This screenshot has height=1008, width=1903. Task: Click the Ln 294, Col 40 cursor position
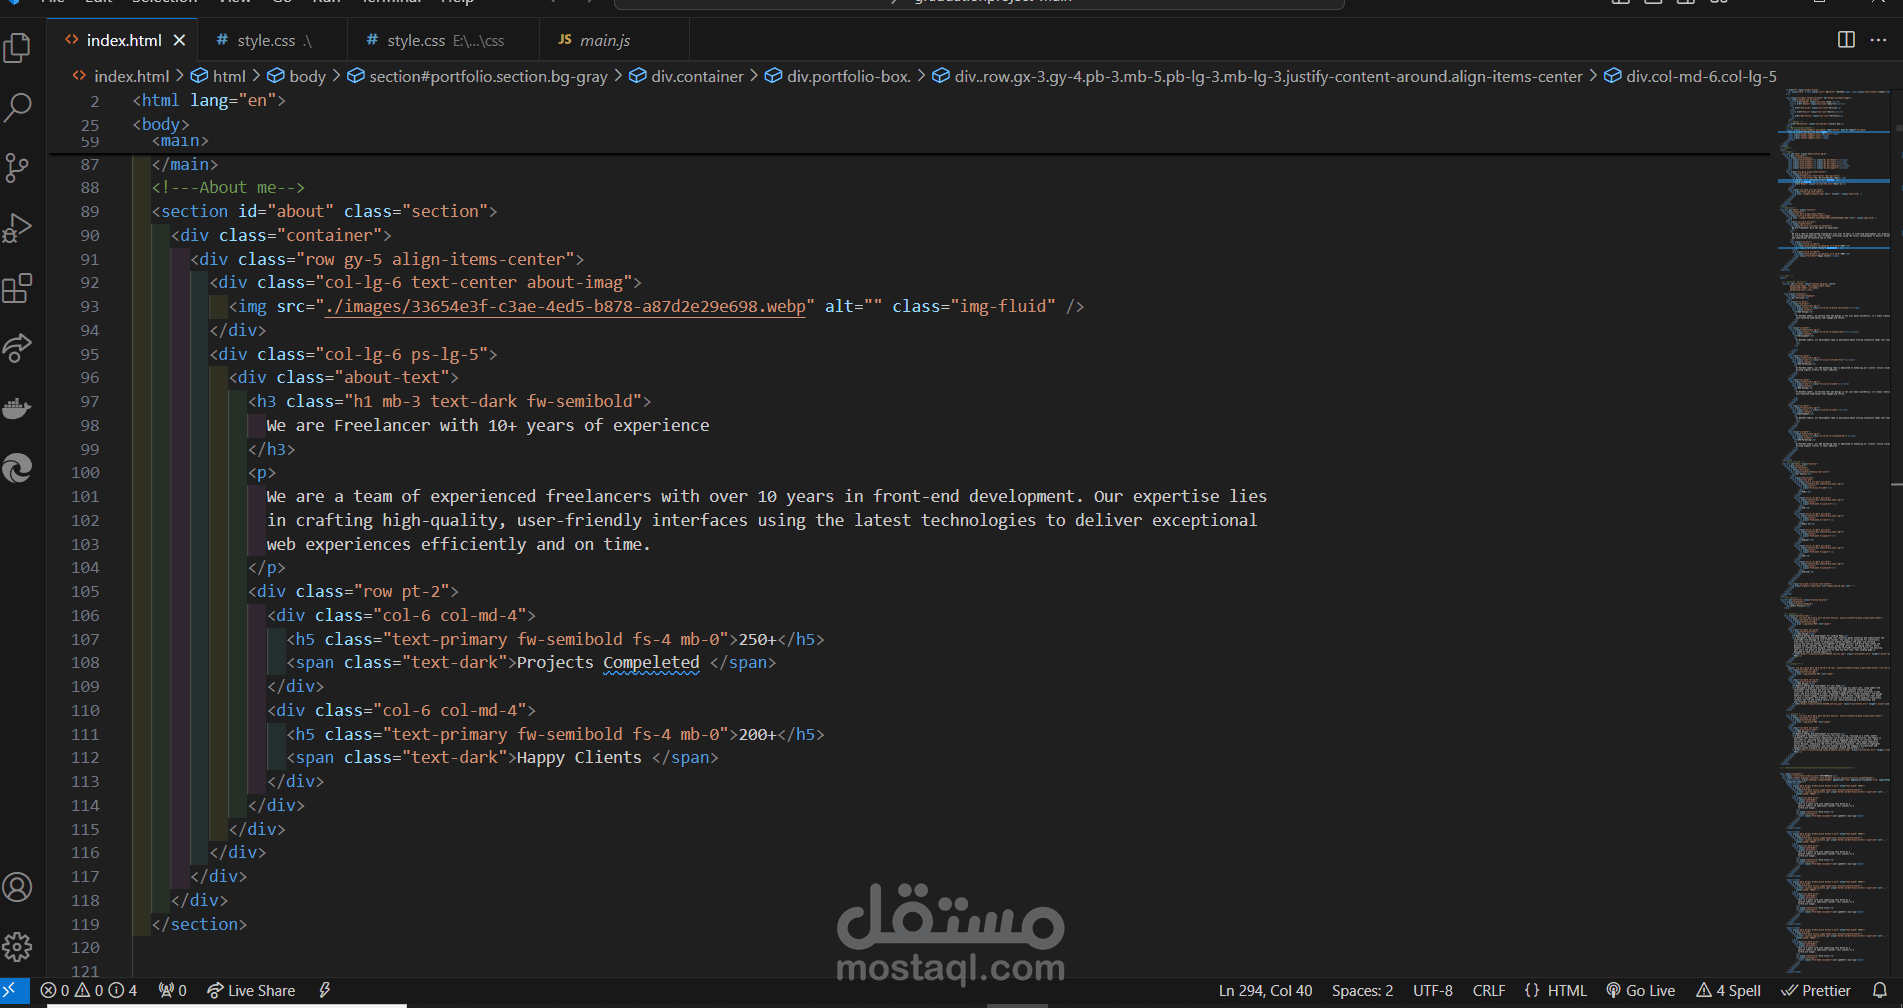click(x=1265, y=990)
